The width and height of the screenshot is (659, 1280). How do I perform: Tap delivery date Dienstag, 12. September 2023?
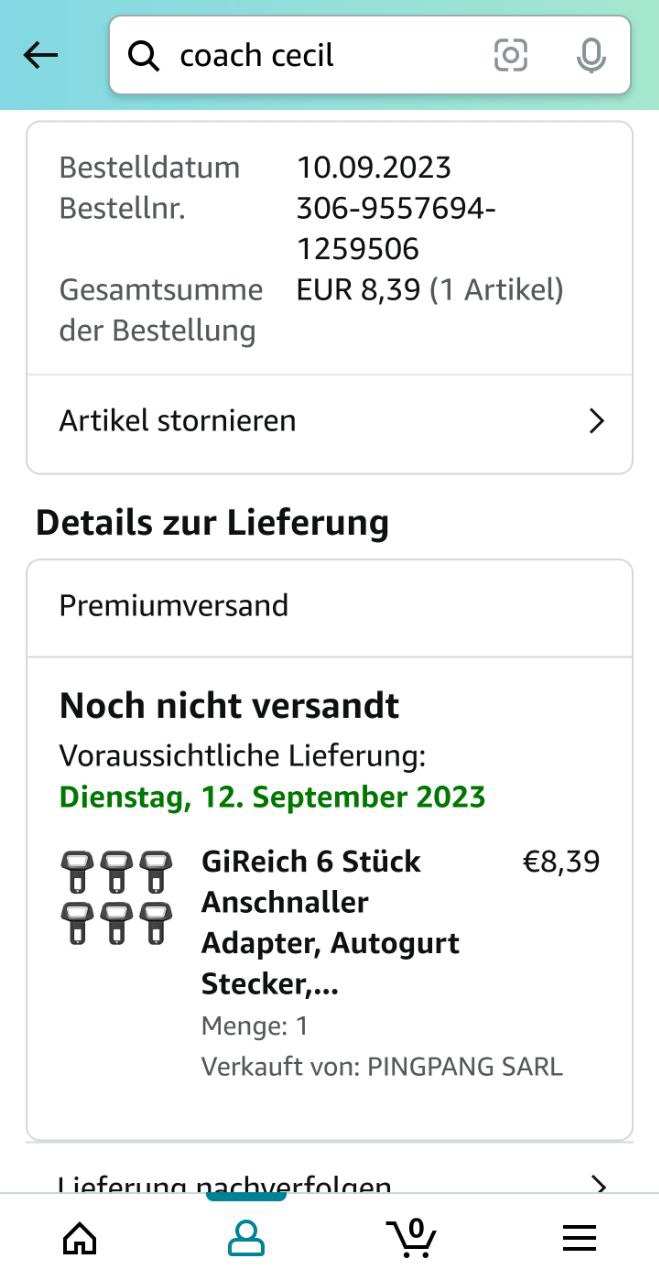coord(272,797)
